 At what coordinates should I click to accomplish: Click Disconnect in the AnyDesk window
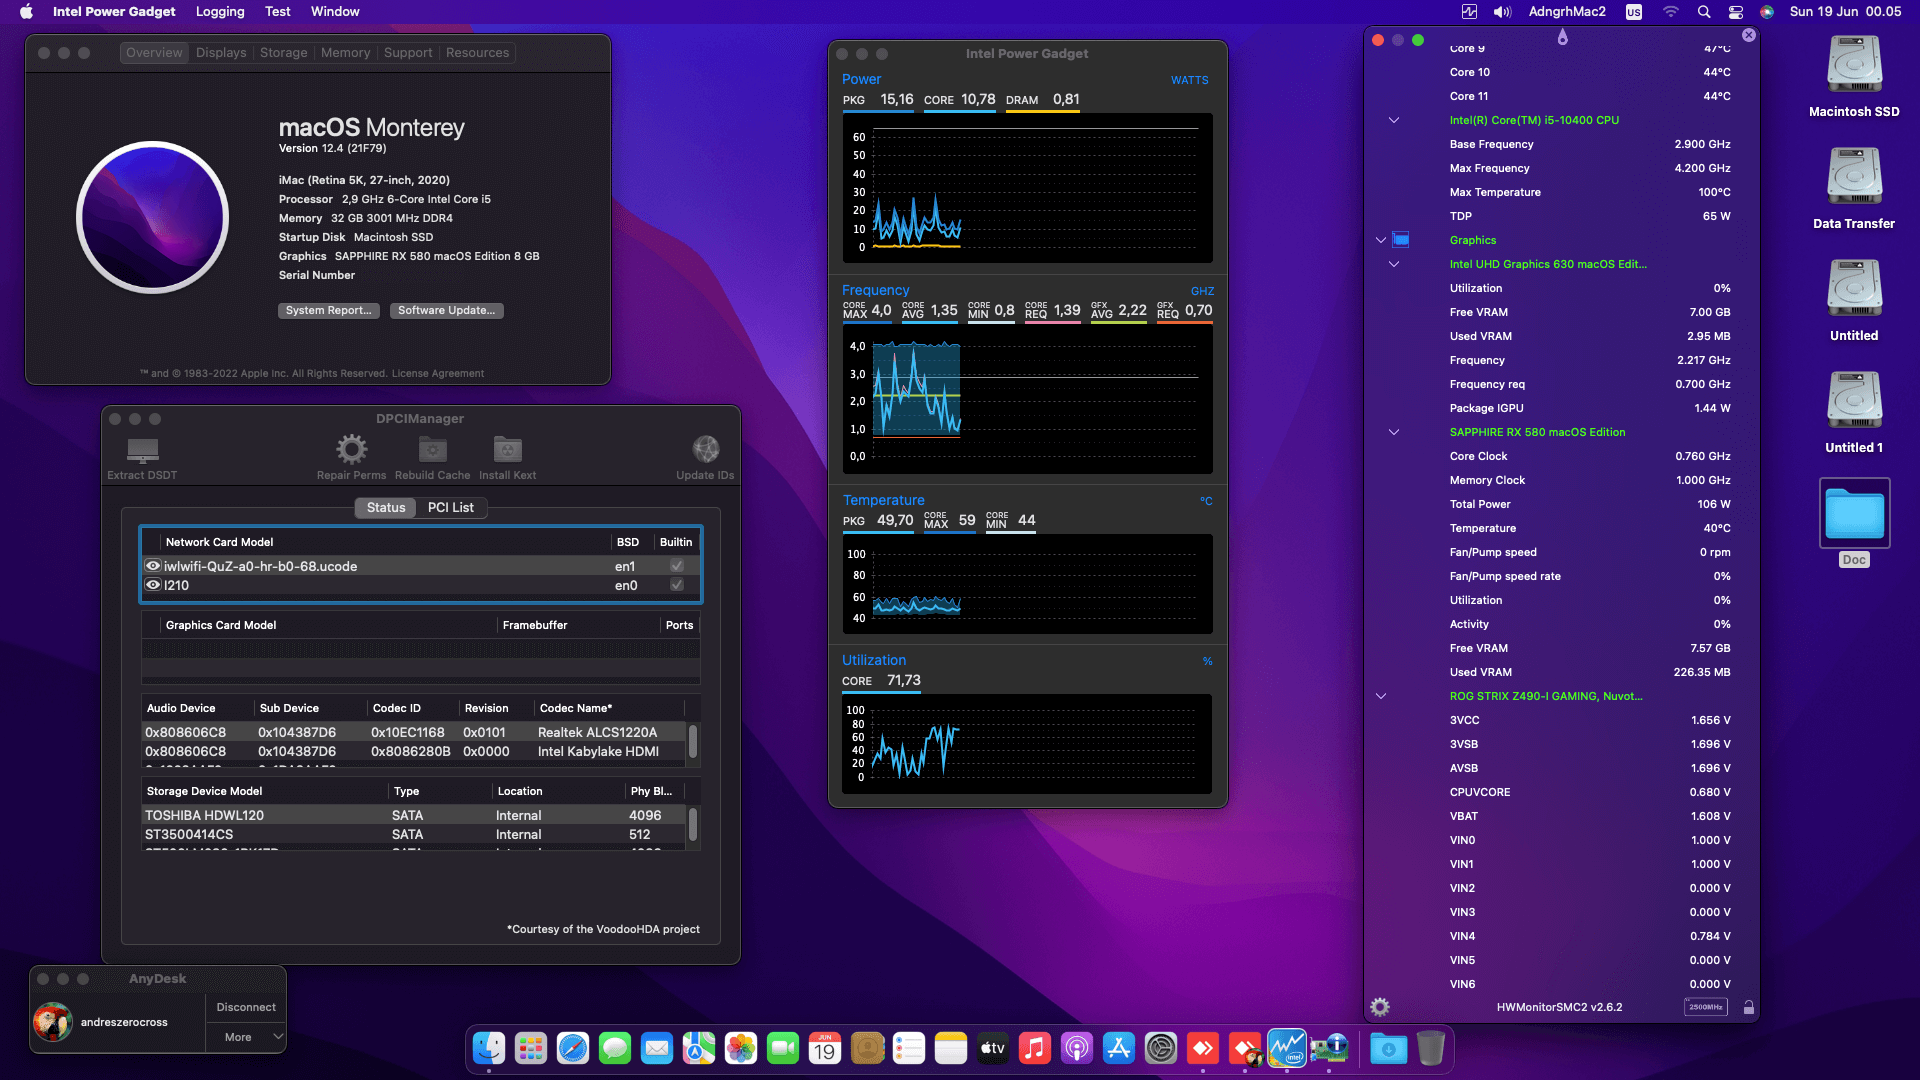click(244, 1007)
